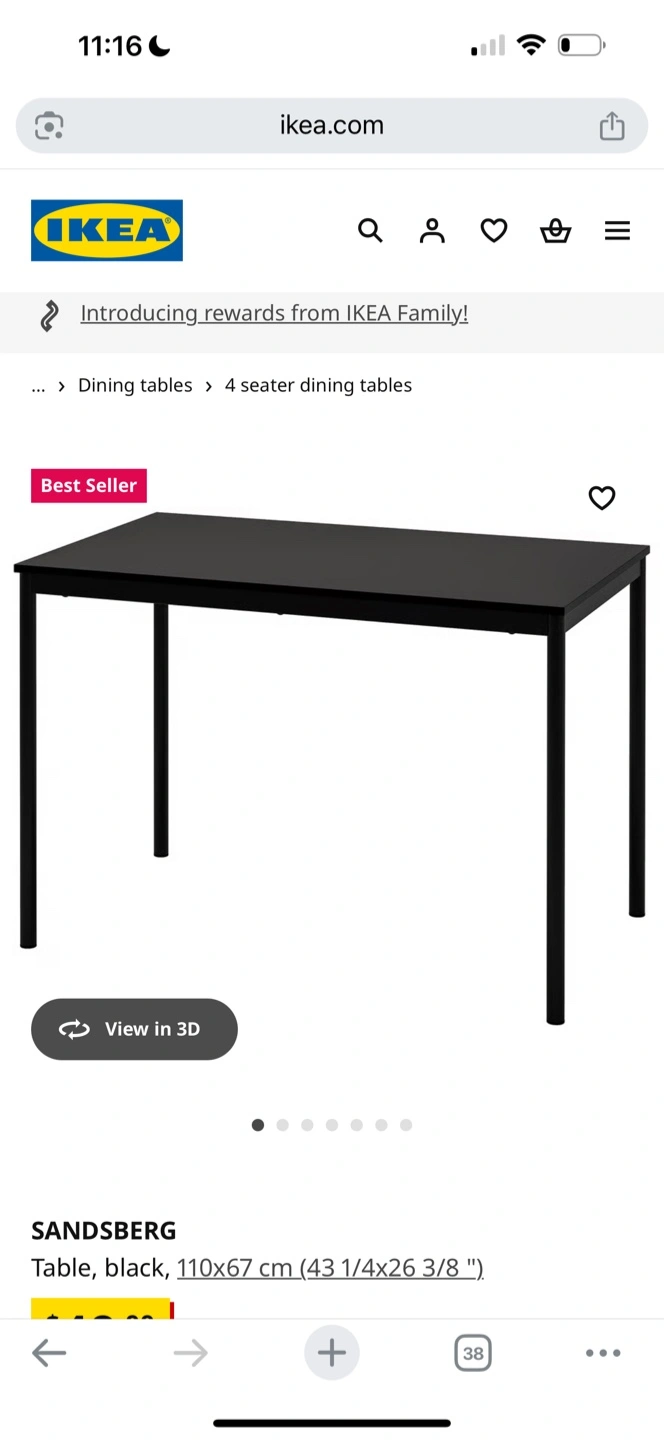Open the 38 tabs switcher
The image size is (664, 1440).
click(473, 1353)
